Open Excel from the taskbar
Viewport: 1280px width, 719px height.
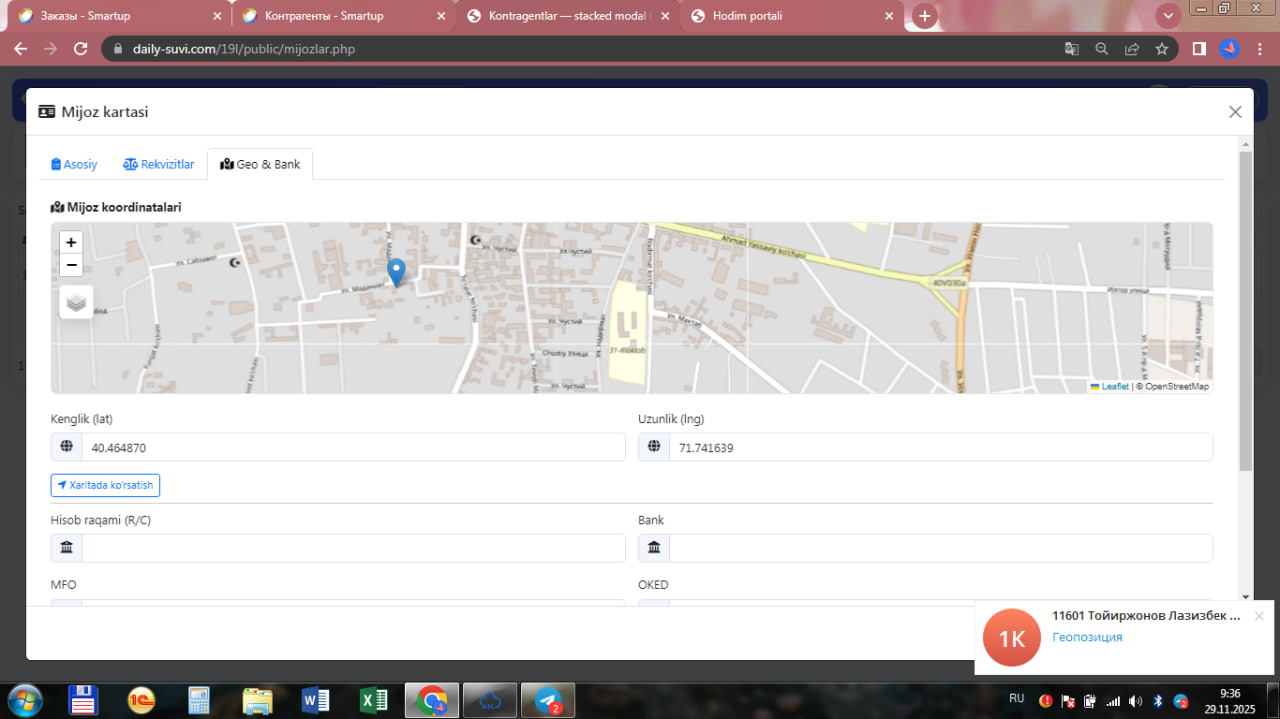coord(374,700)
